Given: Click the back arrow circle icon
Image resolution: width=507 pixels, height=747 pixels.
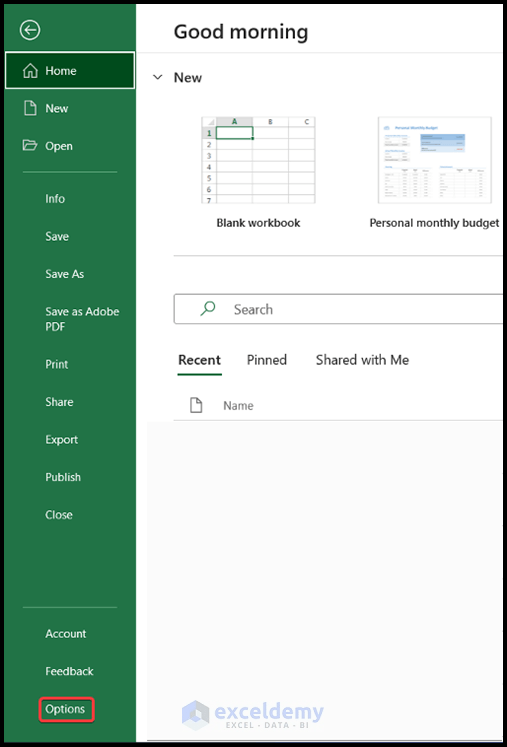Looking at the screenshot, I should click(x=30, y=30).
